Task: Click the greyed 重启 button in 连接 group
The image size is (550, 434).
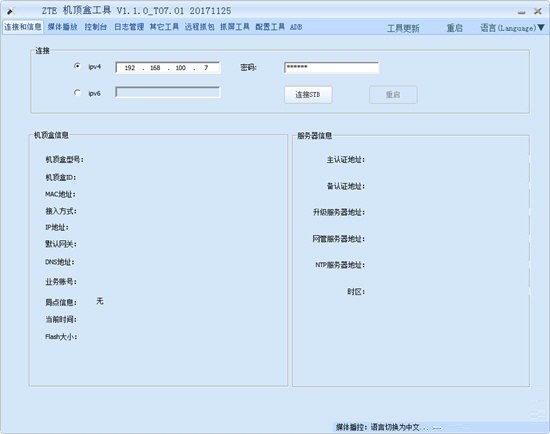Action: 393,95
